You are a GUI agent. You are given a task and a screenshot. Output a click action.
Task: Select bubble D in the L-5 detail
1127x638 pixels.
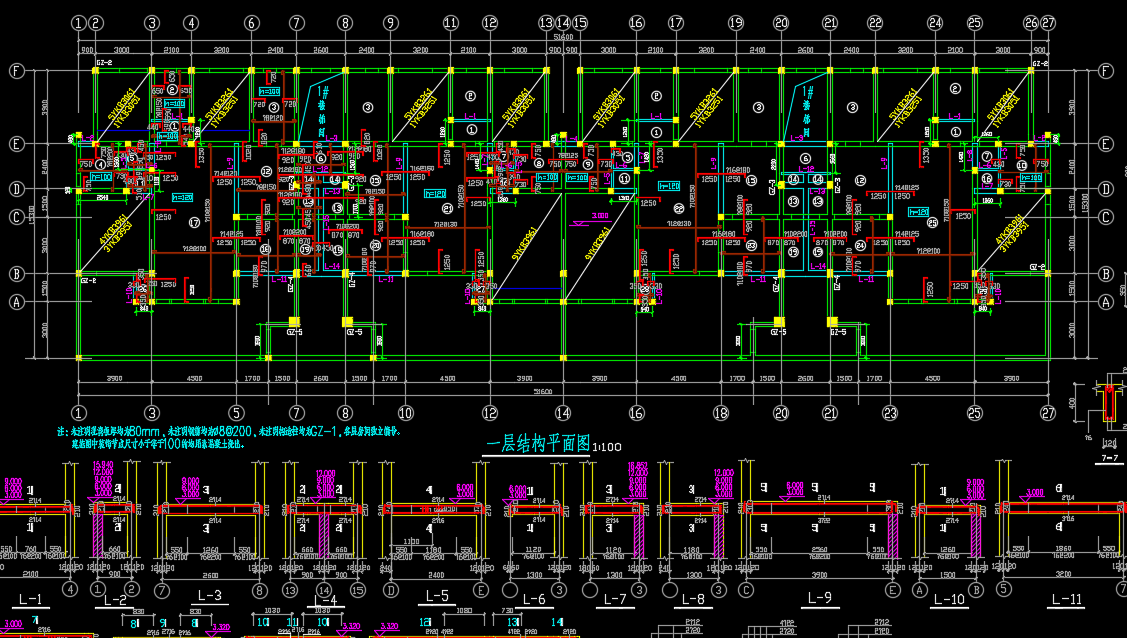(x=391, y=591)
